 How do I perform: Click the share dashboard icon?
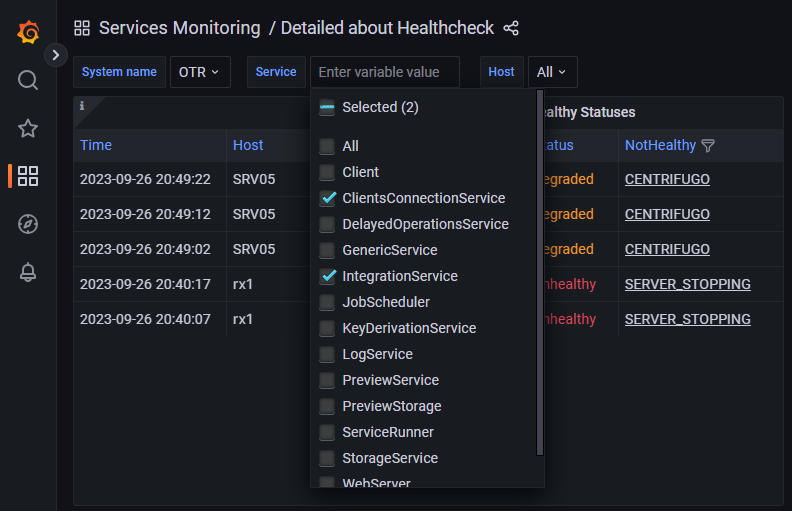511,28
